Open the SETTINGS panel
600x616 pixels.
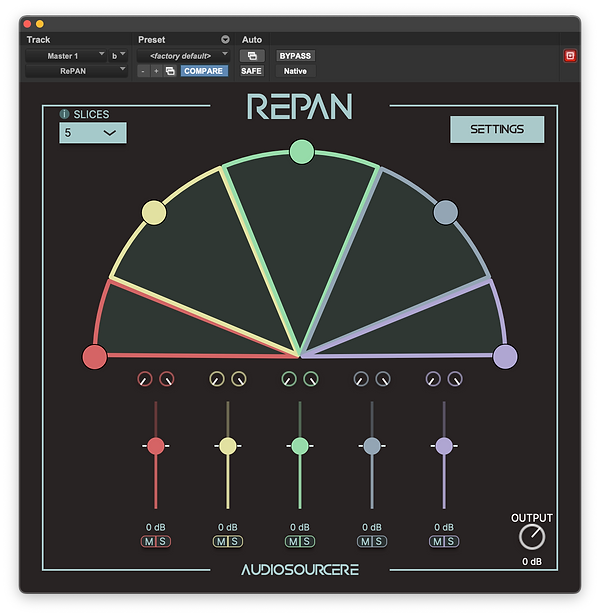coord(497,129)
